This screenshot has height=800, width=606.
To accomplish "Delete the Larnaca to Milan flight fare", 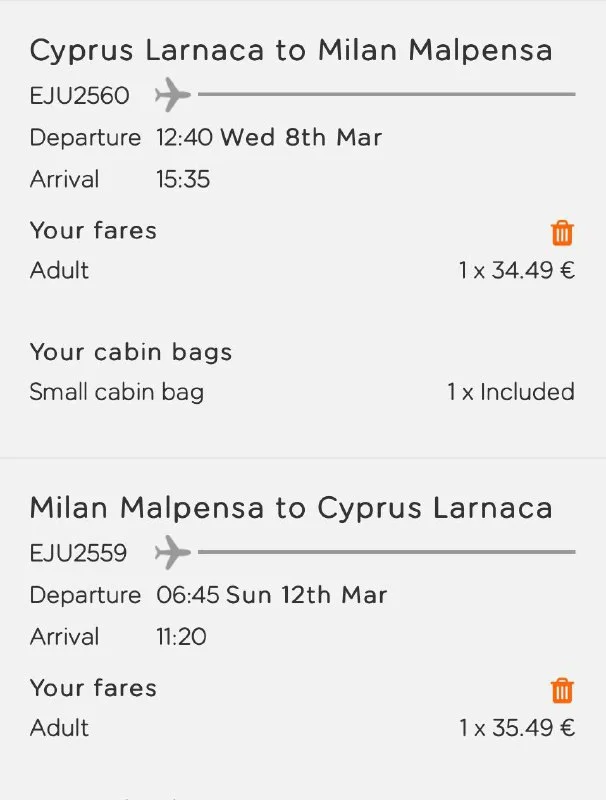I will click(562, 233).
